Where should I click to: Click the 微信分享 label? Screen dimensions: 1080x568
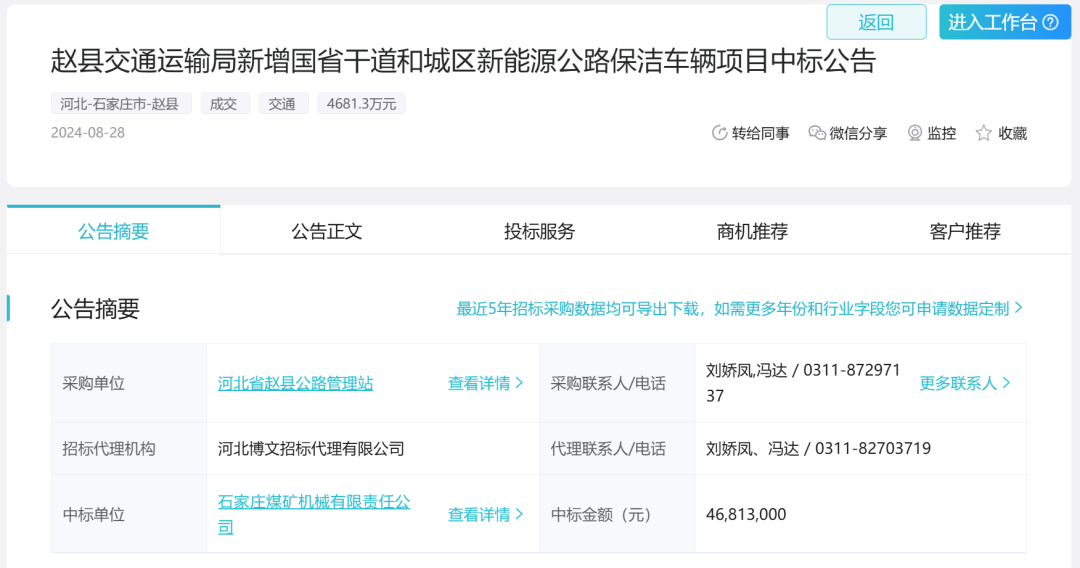[x=858, y=134]
